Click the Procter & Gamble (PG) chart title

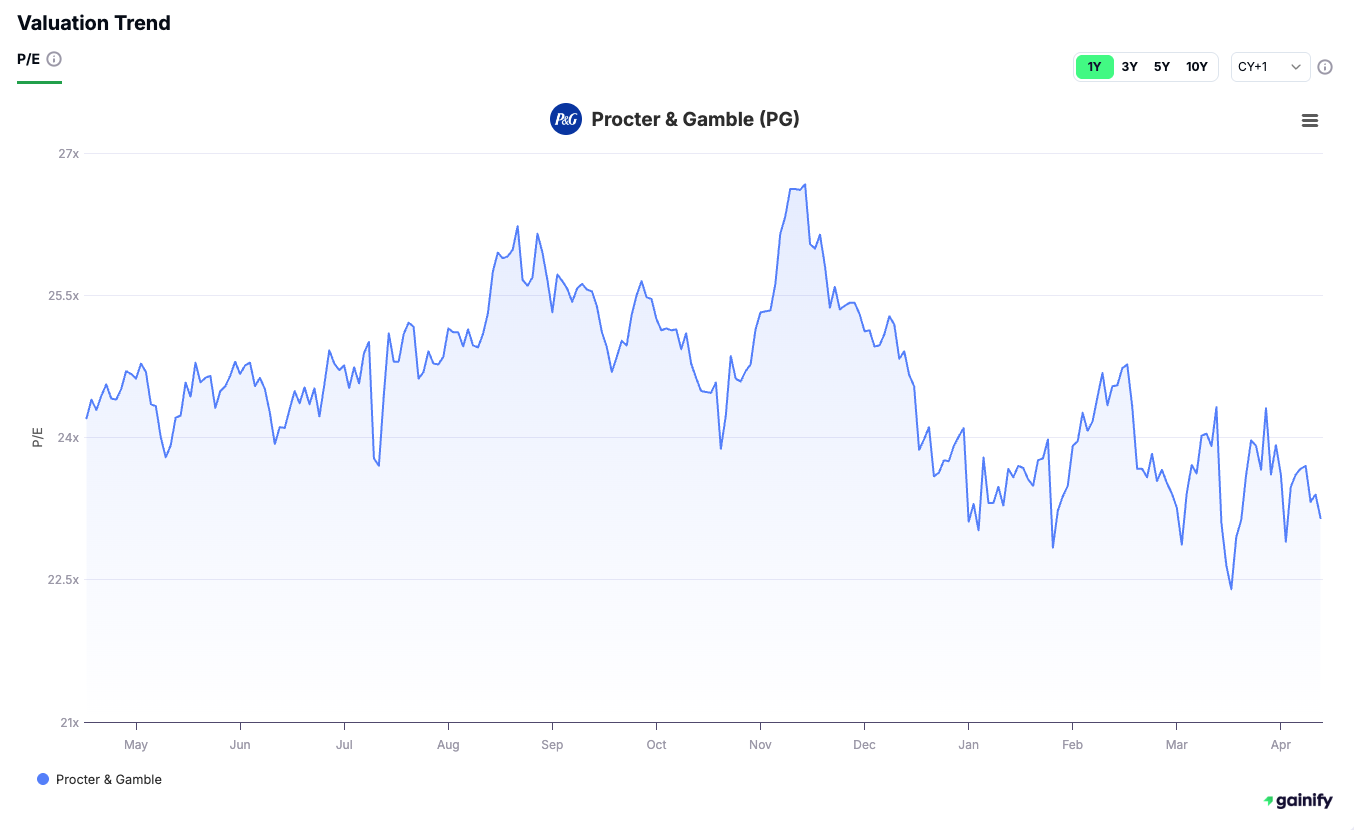point(695,119)
